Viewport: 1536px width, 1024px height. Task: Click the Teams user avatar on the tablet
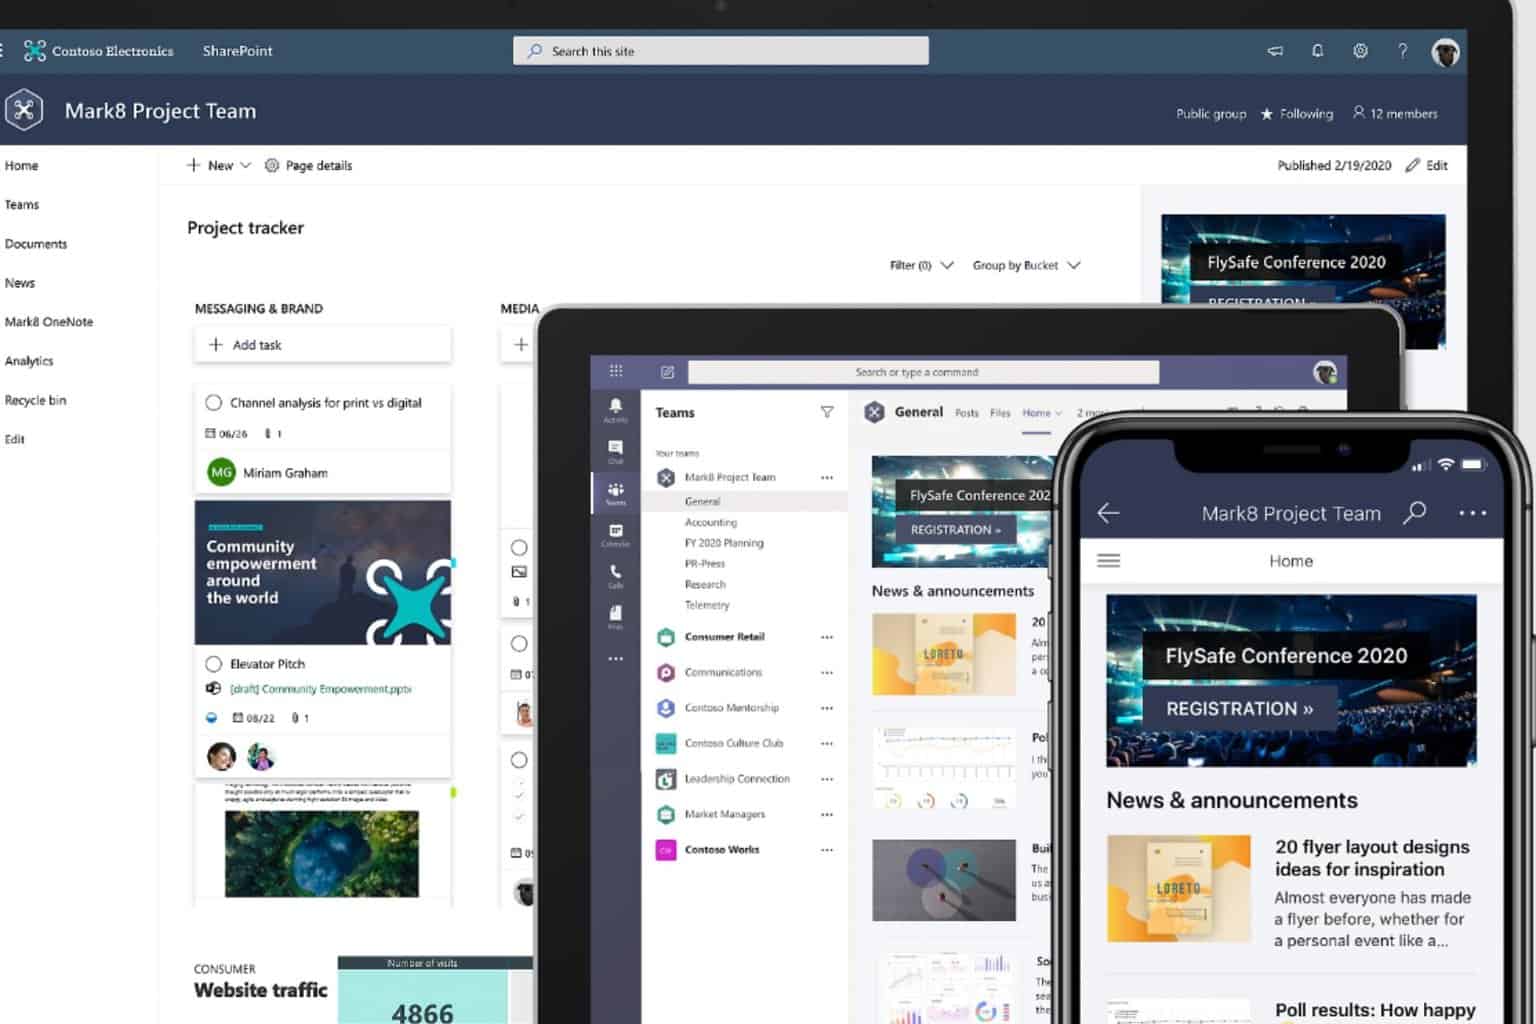click(1325, 372)
